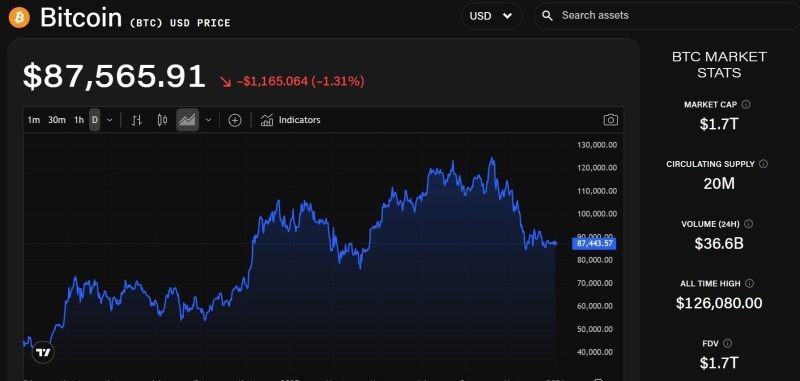Select the 1m chart interval

[34, 120]
